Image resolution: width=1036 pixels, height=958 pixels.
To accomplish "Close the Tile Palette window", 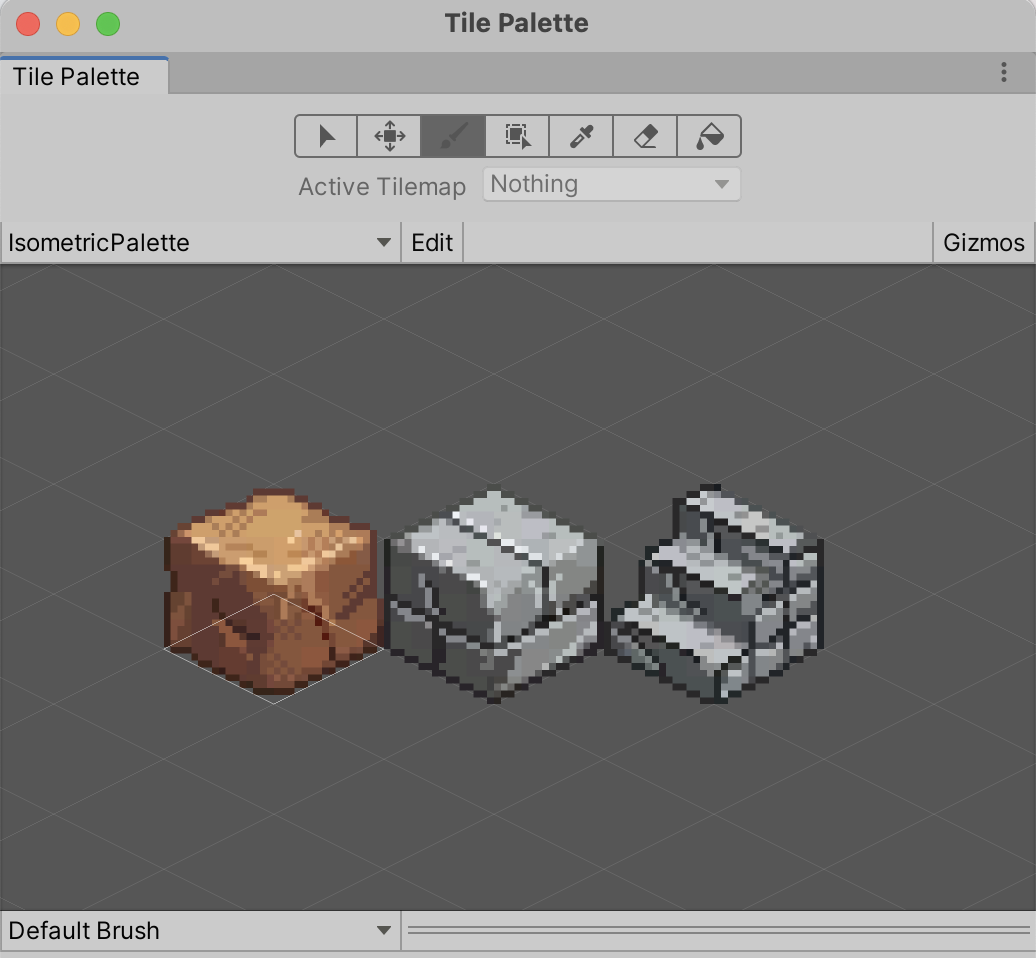I will point(28,24).
